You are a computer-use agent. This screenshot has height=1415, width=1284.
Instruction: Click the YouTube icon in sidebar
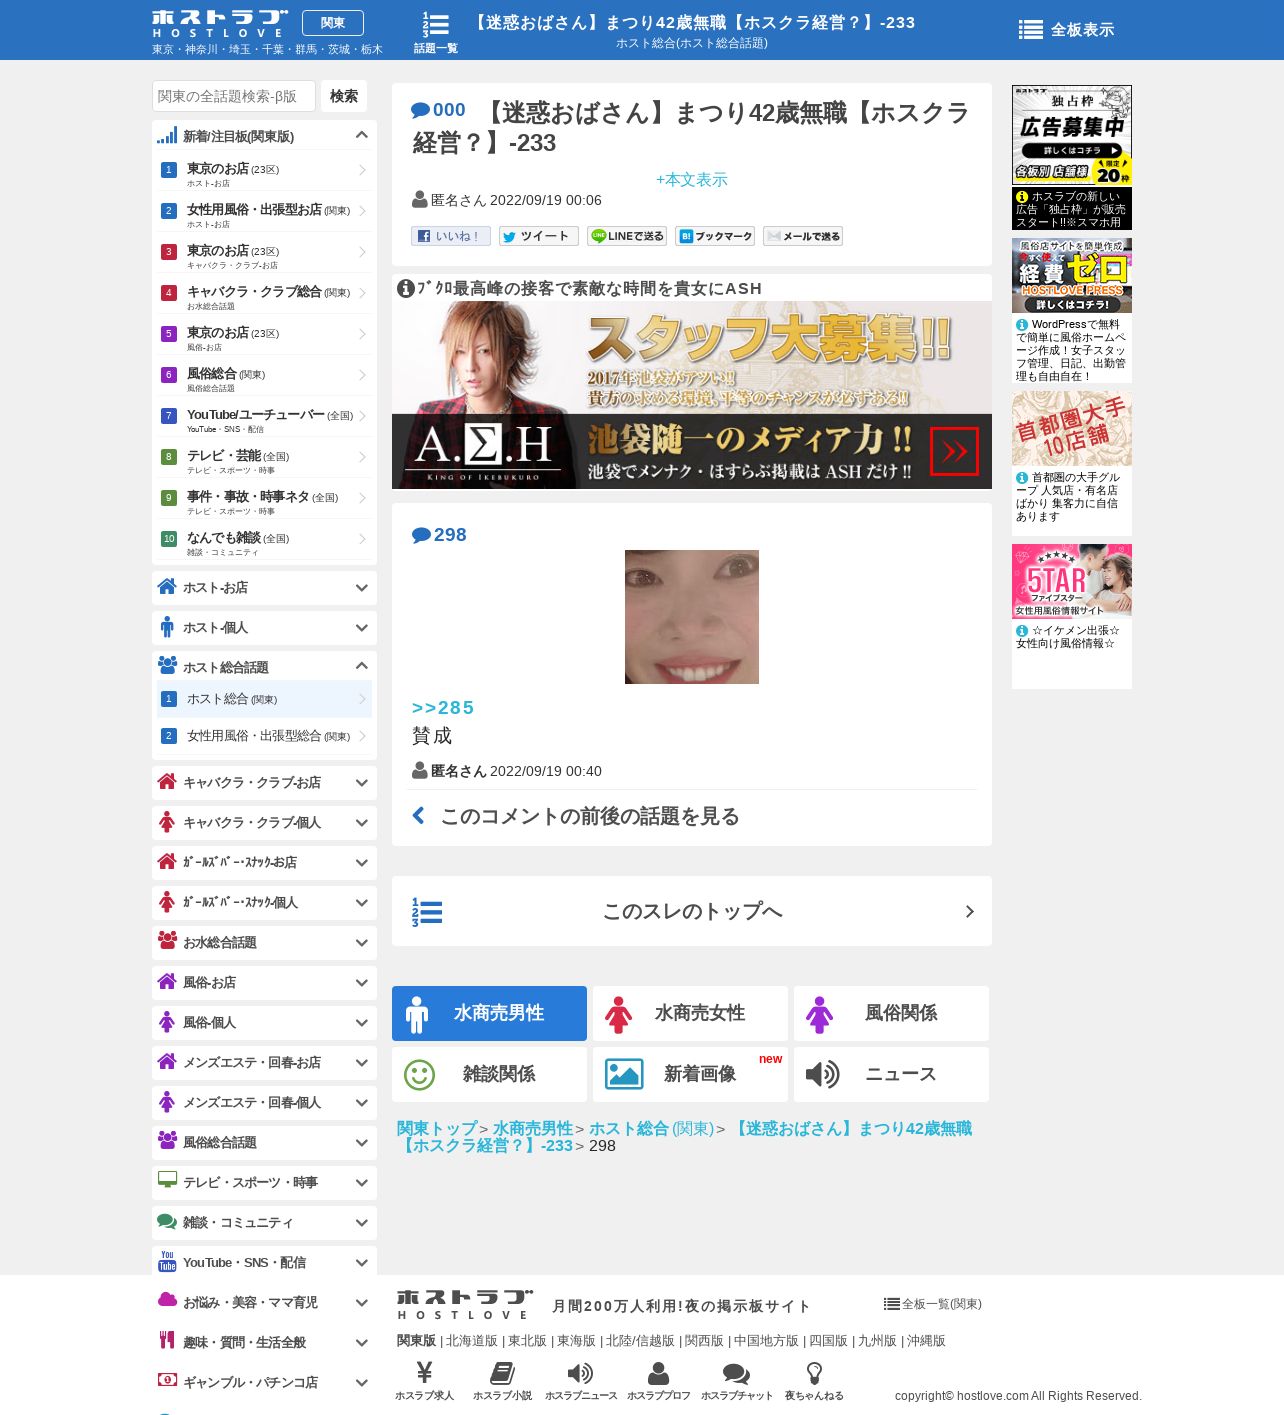coord(167,1262)
